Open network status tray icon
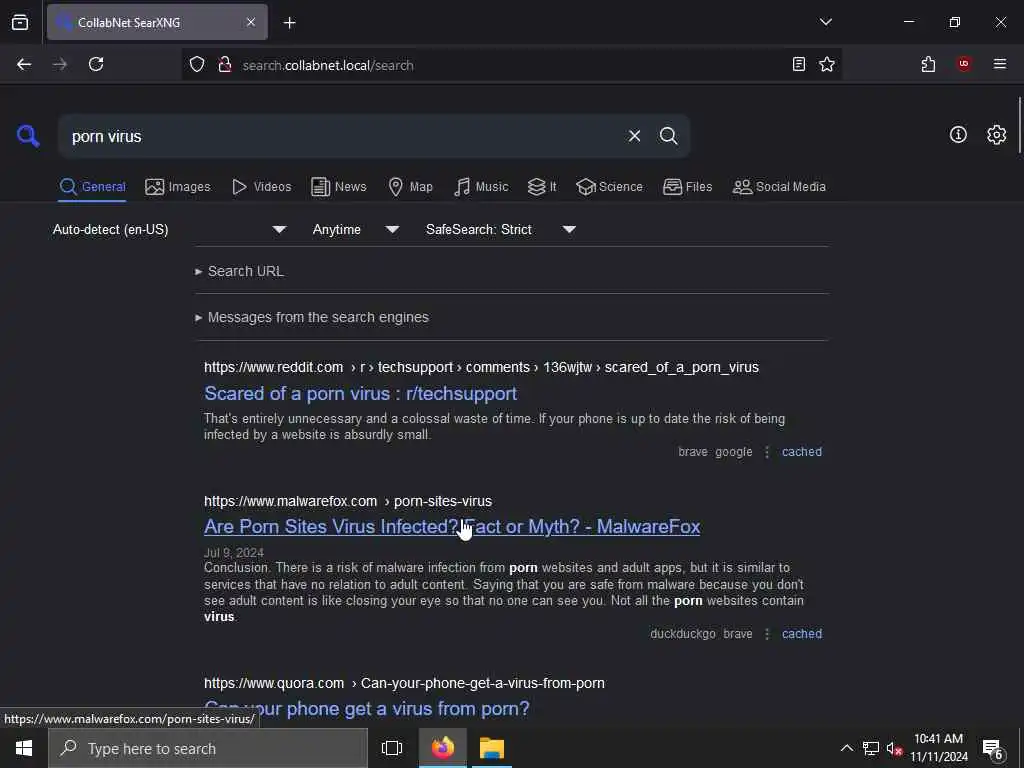1024x768 pixels. click(871, 748)
